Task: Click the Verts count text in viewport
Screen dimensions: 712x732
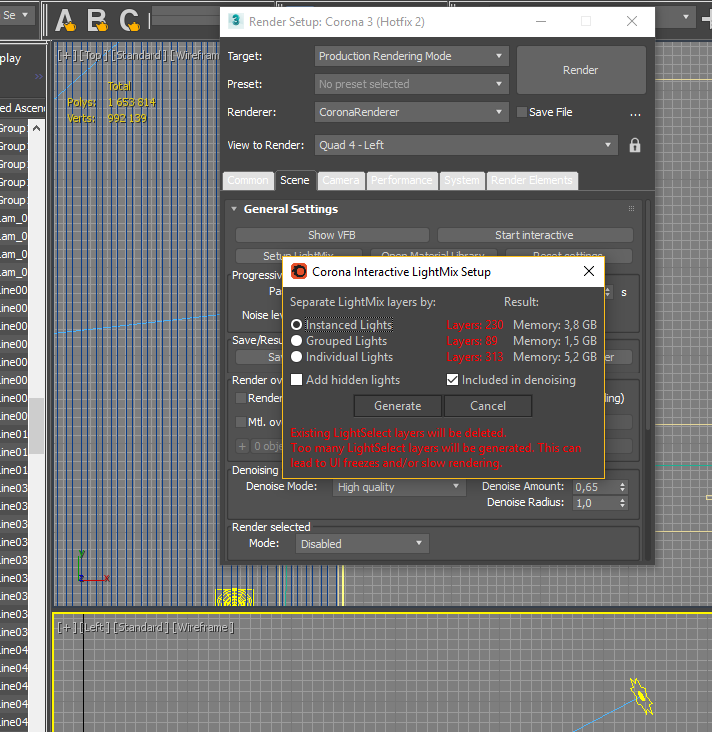Action: pos(107,118)
